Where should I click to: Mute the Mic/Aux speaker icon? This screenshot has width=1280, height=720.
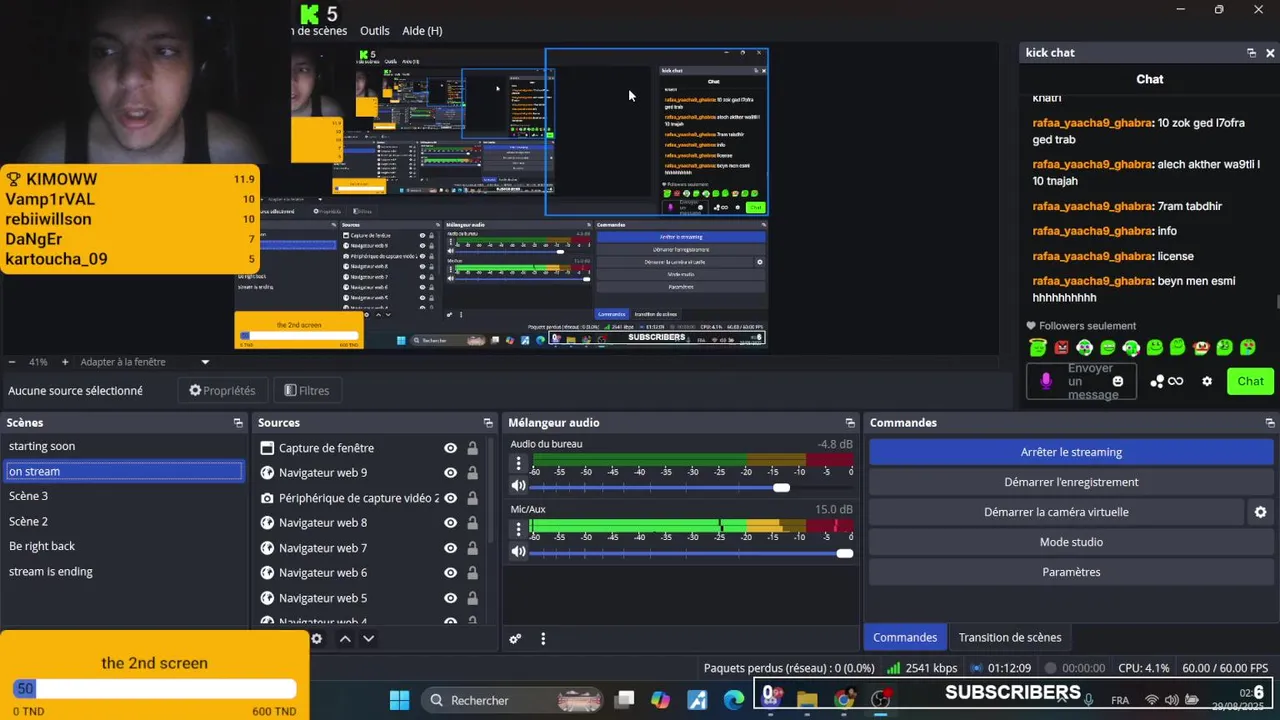tap(518, 551)
